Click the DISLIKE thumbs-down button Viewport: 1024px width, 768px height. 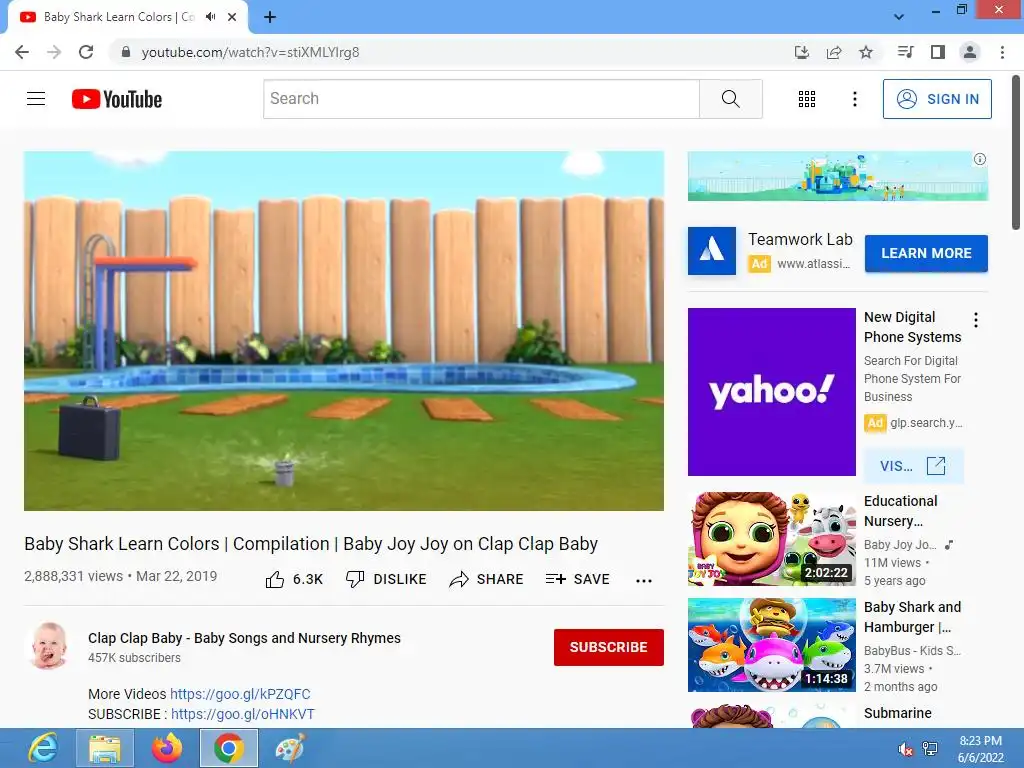(x=386, y=579)
